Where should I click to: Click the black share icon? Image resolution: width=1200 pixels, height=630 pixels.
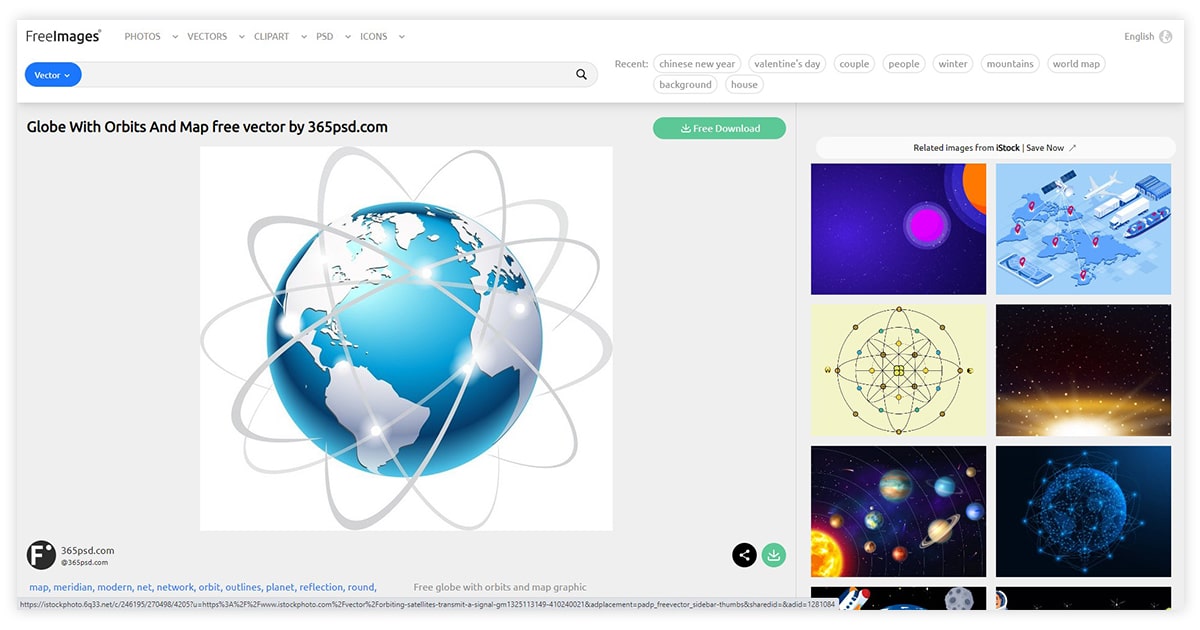tap(744, 555)
